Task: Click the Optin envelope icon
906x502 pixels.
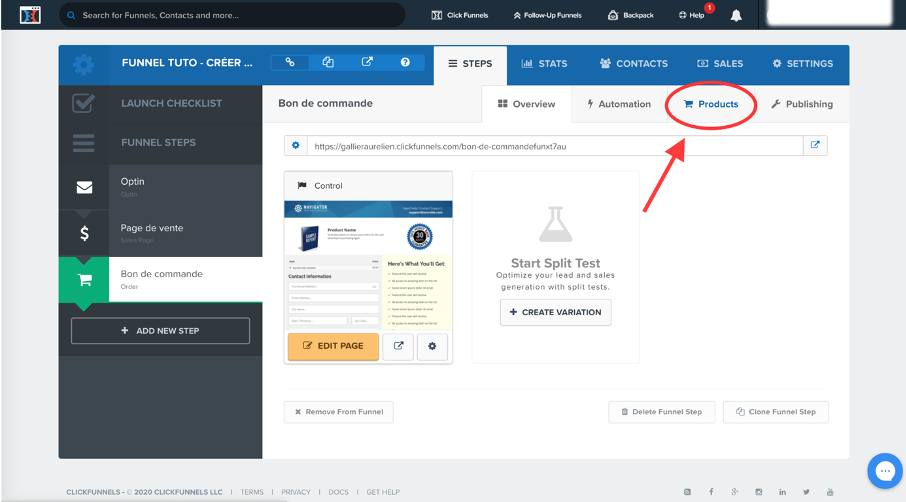Action: tap(84, 187)
